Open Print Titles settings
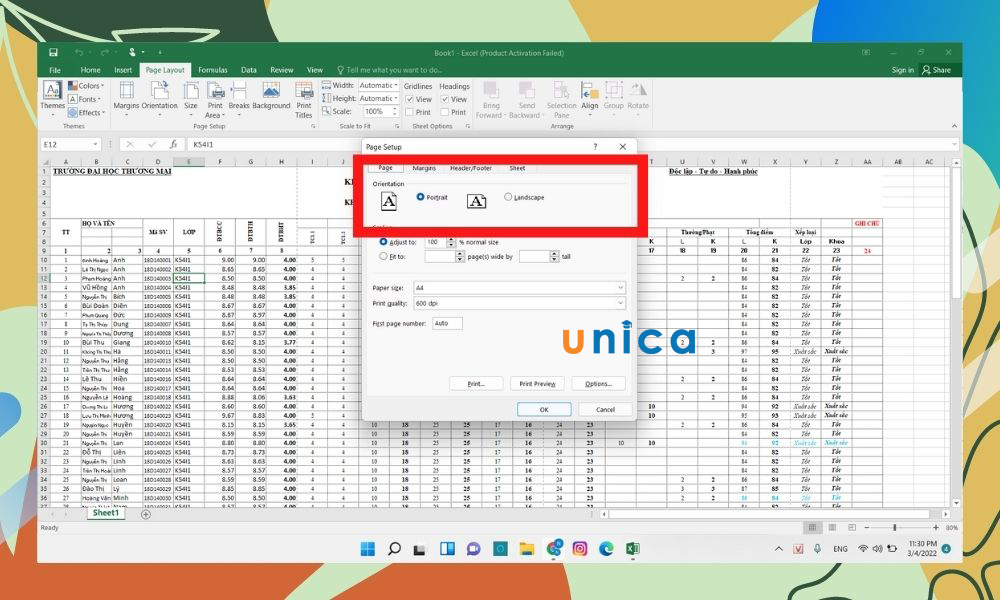 304,99
